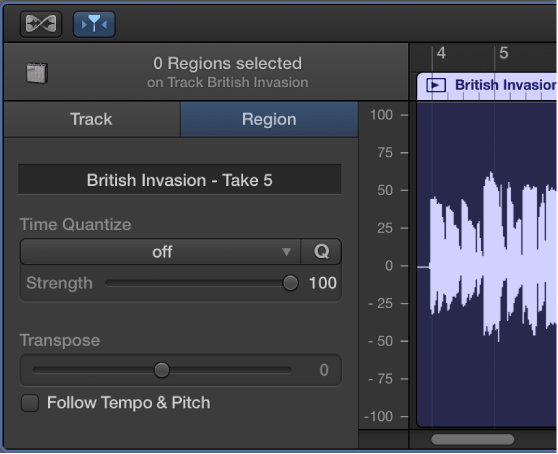Screen dimensions: 558x454
Task: Click the -50 amplitude scale label
Action: (380, 341)
